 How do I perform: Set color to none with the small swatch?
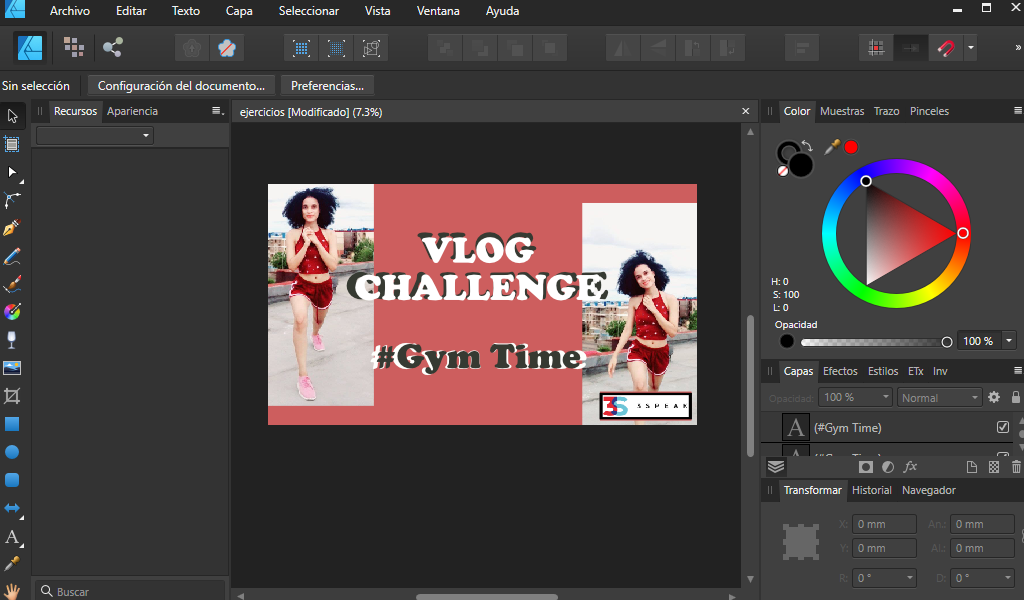[x=782, y=171]
